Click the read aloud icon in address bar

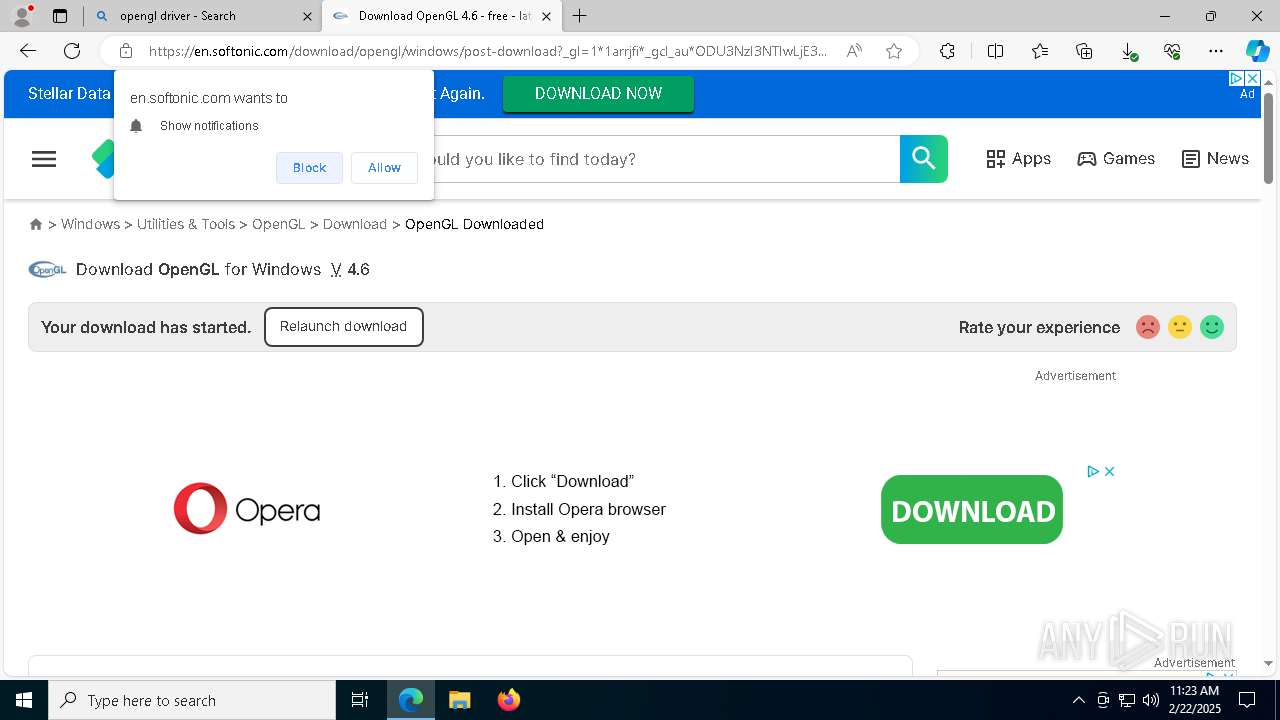pos(854,51)
